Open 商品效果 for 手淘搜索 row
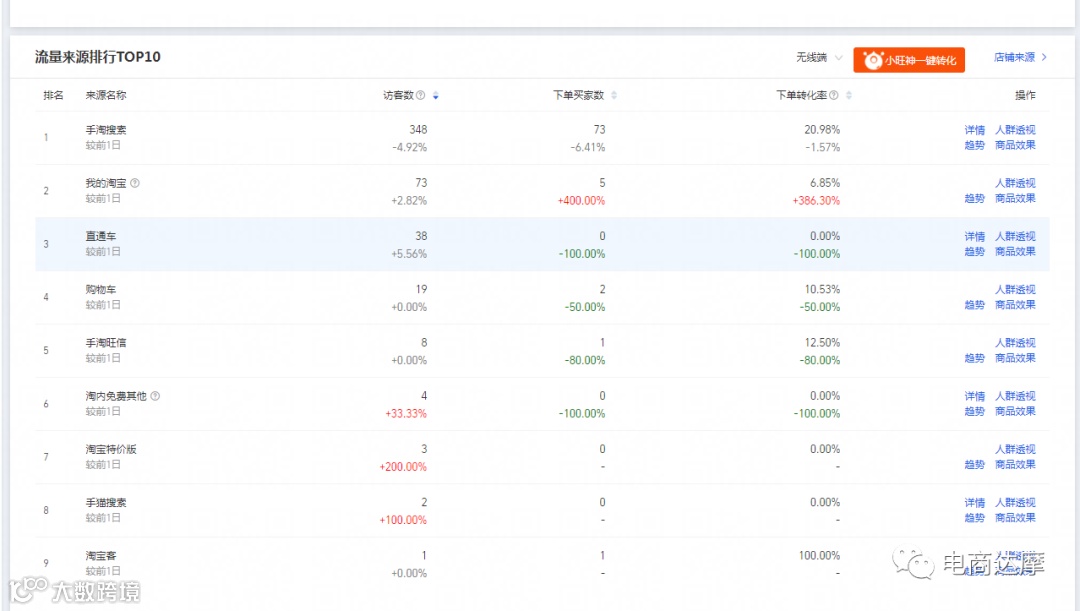 pyautogui.click(x=1015, y=145)
